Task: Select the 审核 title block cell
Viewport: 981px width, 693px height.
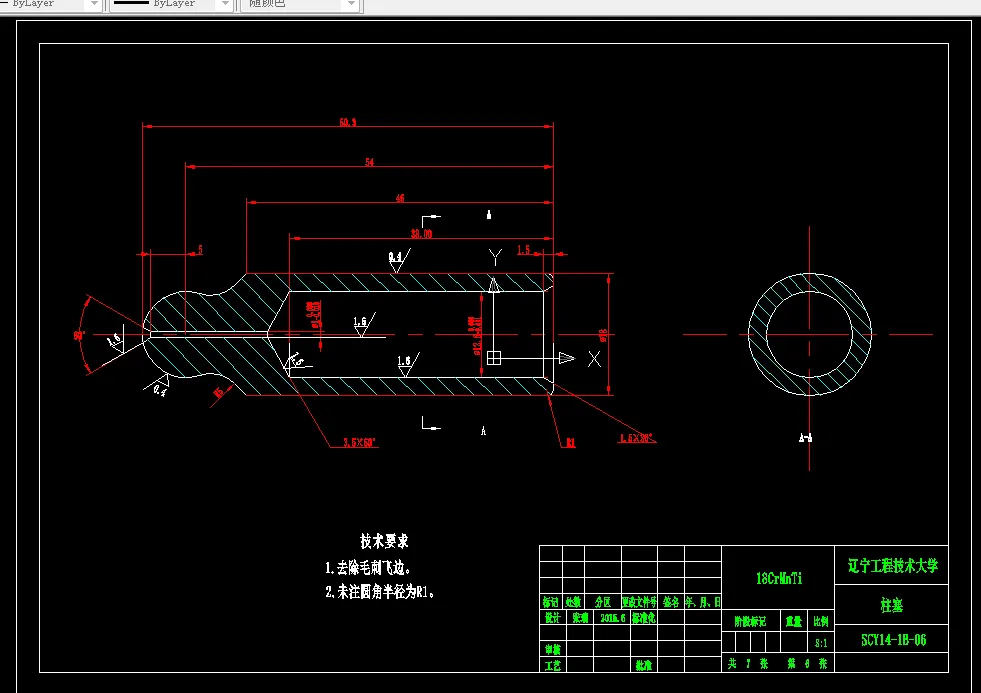Action: click(552, 649)
